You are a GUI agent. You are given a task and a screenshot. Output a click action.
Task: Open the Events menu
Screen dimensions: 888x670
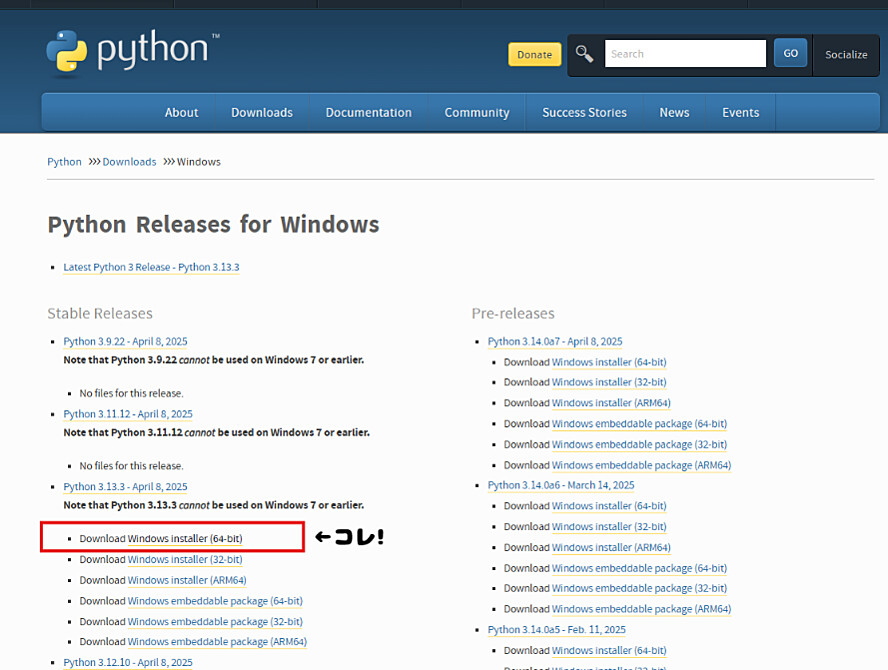click(x=740, y=113)
